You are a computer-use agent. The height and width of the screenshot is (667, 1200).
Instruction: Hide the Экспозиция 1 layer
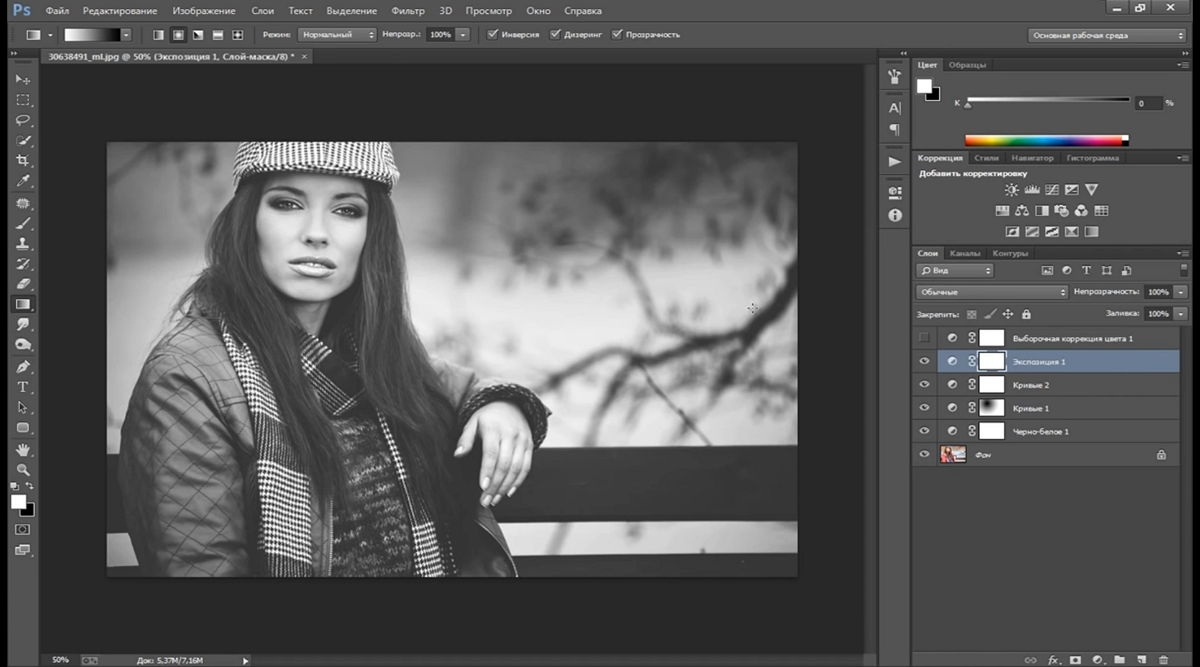(x=924, y=361)
